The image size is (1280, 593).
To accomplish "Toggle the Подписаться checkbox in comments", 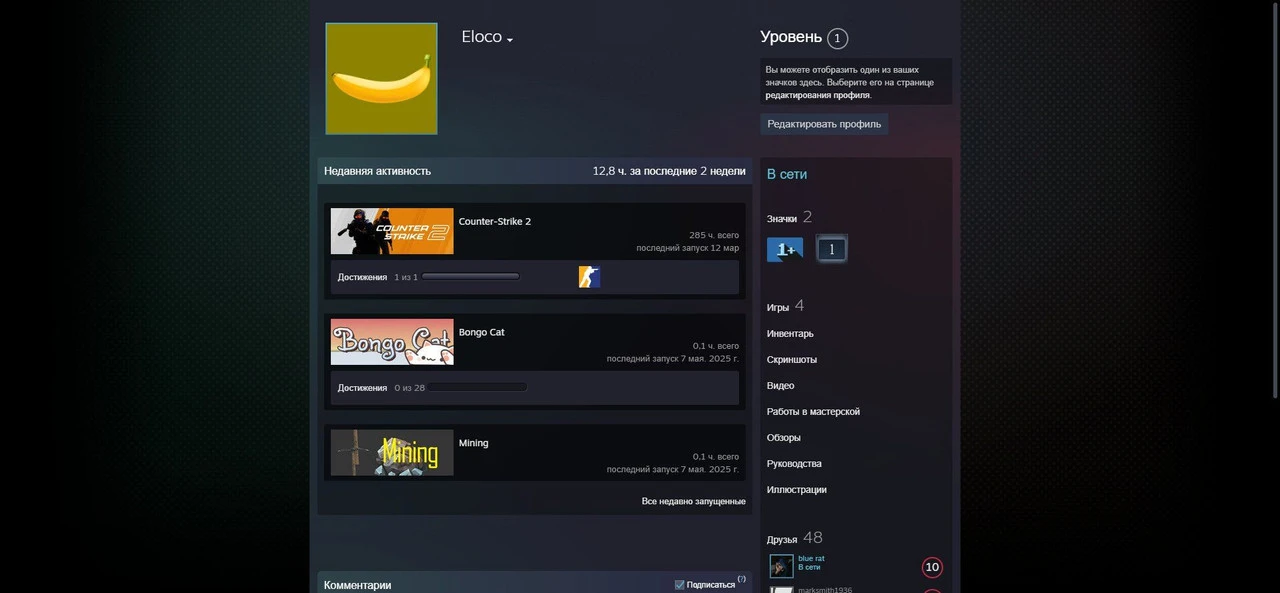I will click(680, 585).
